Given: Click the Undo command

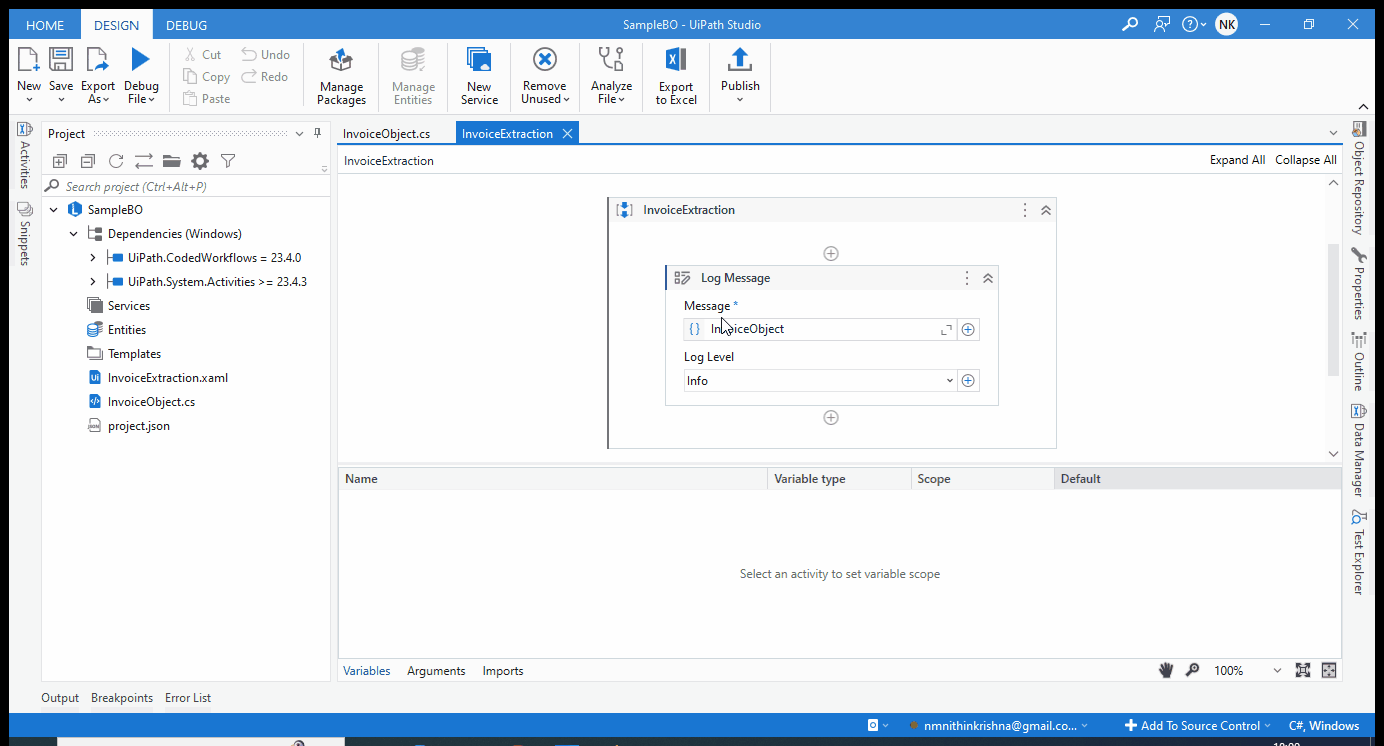Looking at the screenshot, I should (266, 55).
